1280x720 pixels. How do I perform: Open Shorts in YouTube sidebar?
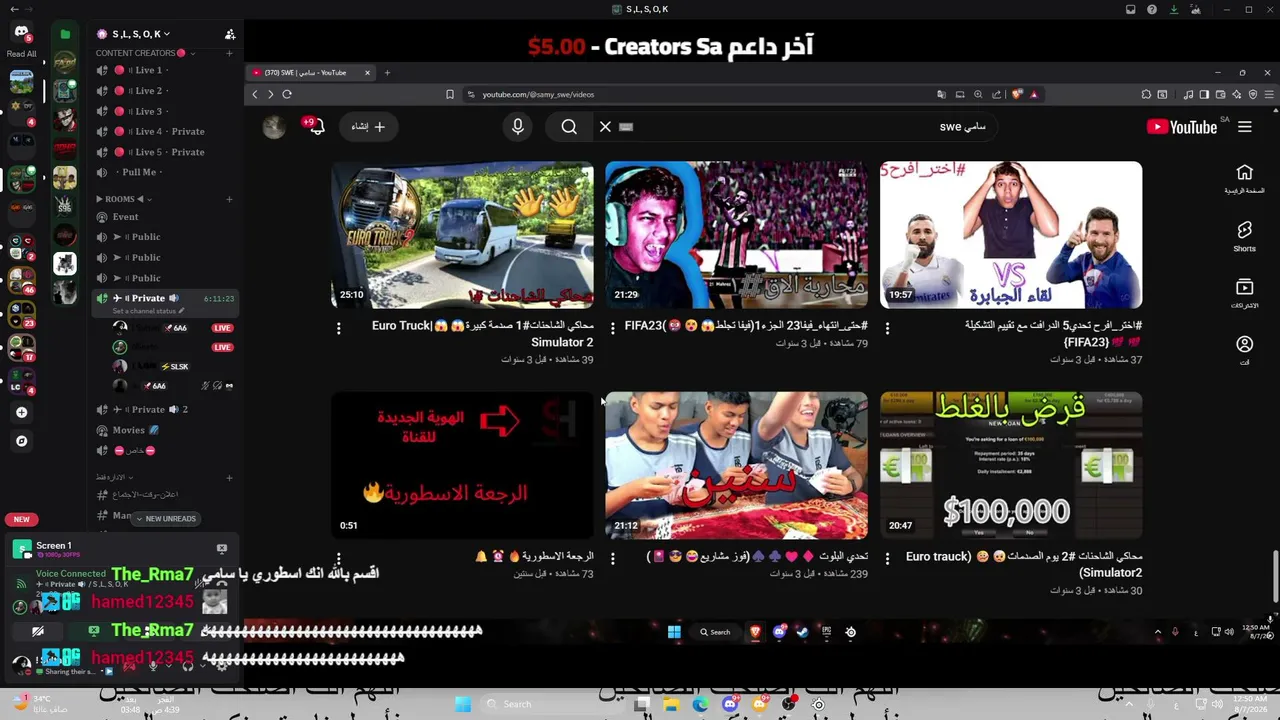(1245, 236)
